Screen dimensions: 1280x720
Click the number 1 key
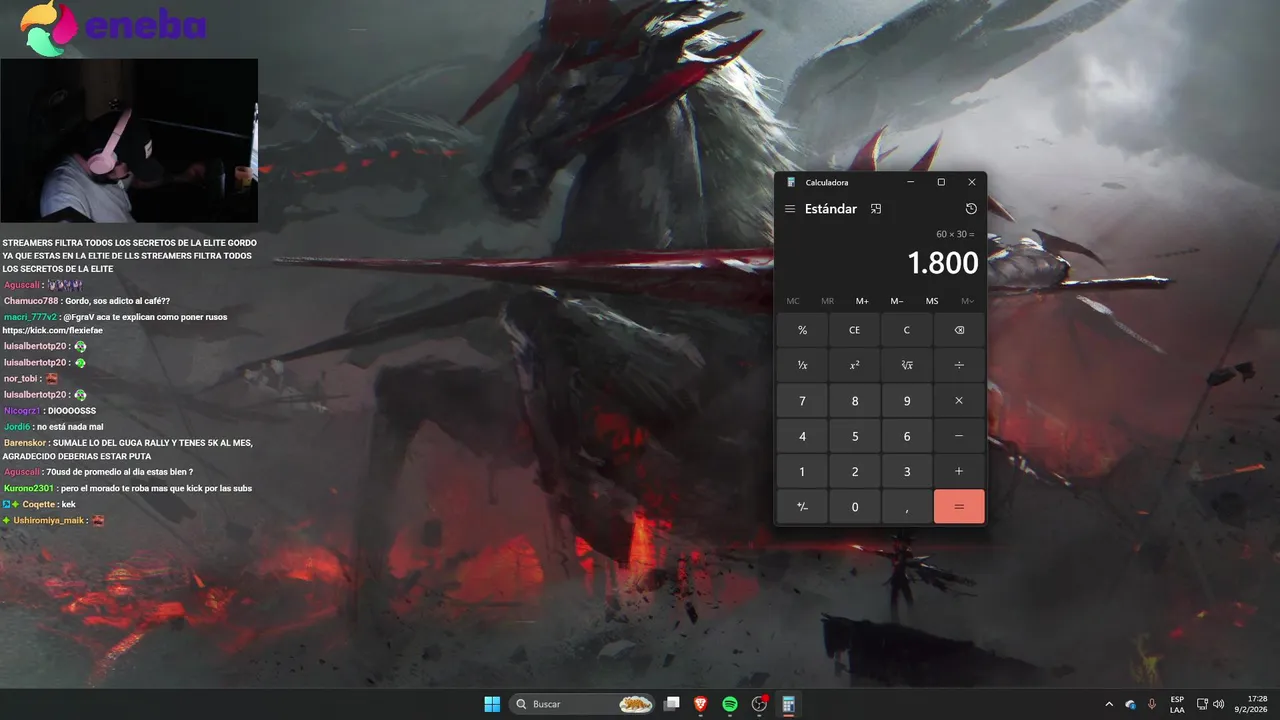coord(802,471)
